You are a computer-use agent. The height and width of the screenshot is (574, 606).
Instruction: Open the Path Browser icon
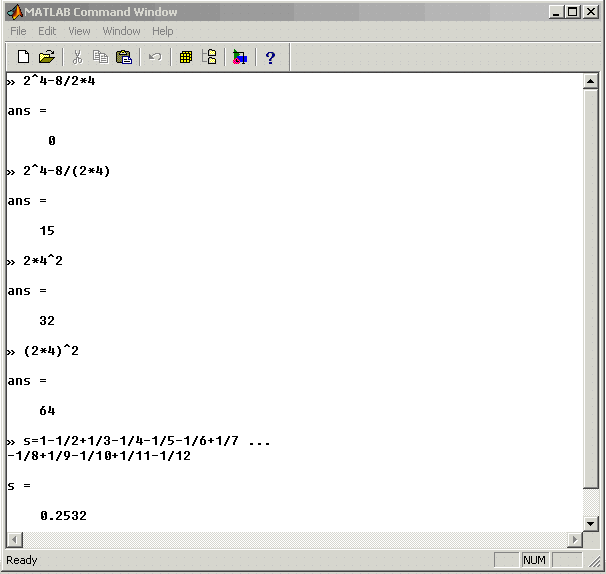click(209, 57)
